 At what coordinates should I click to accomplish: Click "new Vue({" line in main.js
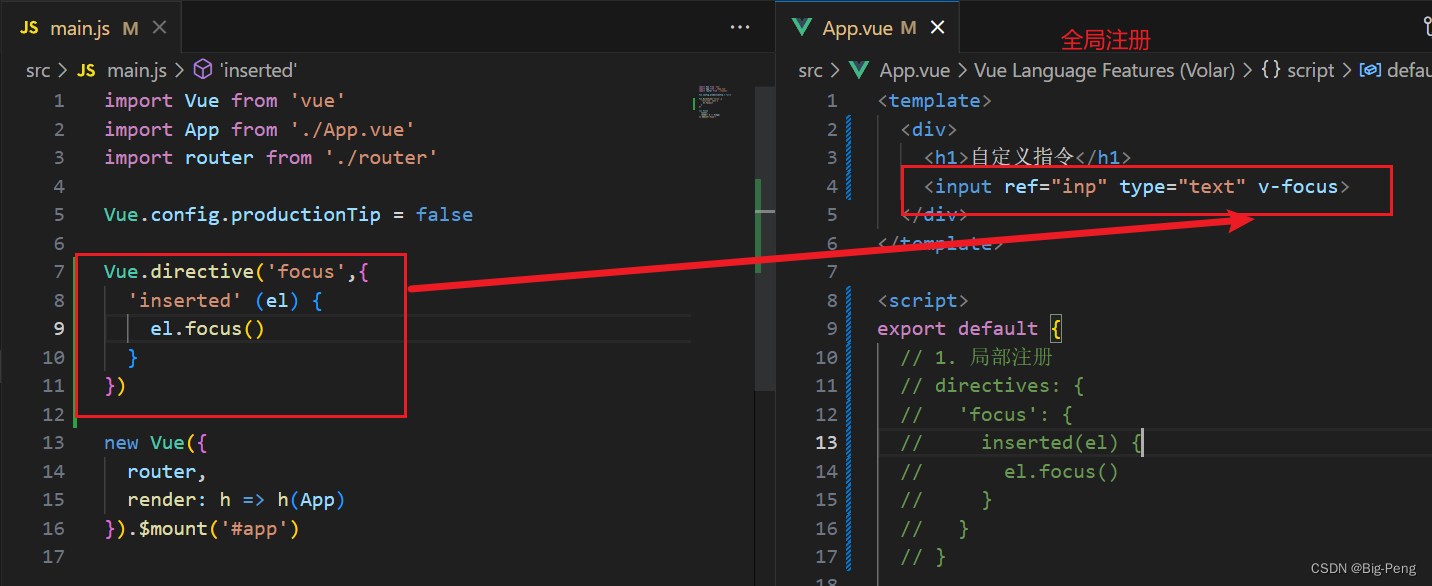coord(155,442)
